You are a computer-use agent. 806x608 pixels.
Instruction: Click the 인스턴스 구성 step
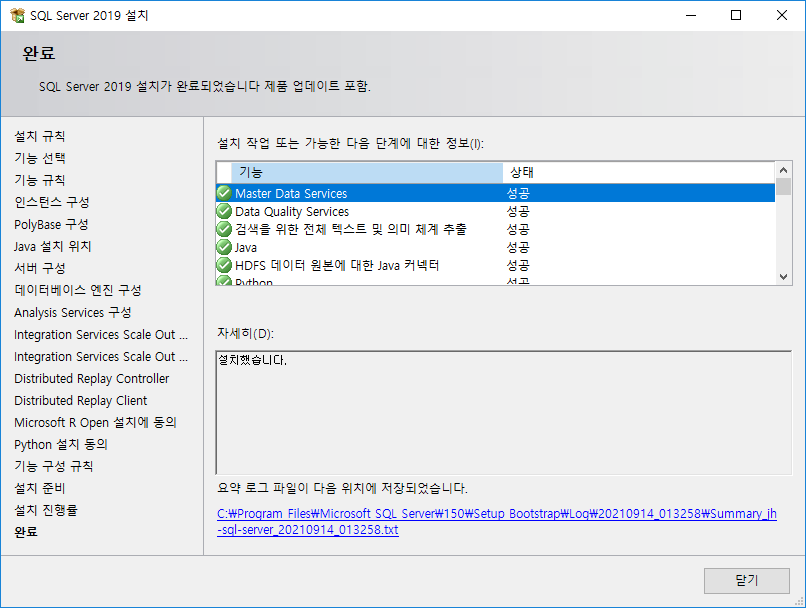pyautogui.click(x=51, y=202)
